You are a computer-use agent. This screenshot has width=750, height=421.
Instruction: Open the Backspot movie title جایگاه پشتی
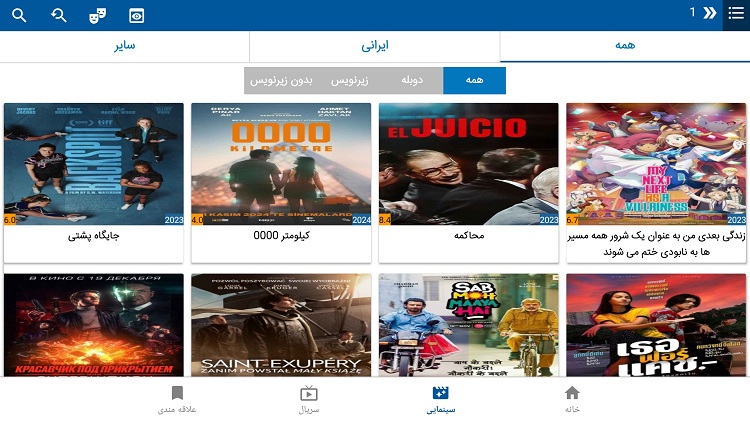coord(94,235)
